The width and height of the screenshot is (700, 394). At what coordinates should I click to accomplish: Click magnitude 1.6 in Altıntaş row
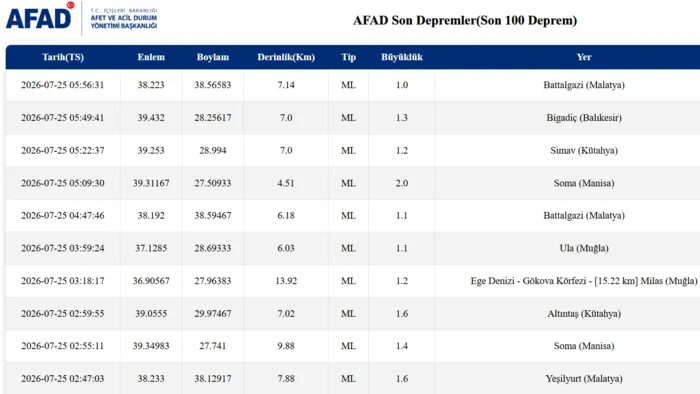[x=402, y=314]
